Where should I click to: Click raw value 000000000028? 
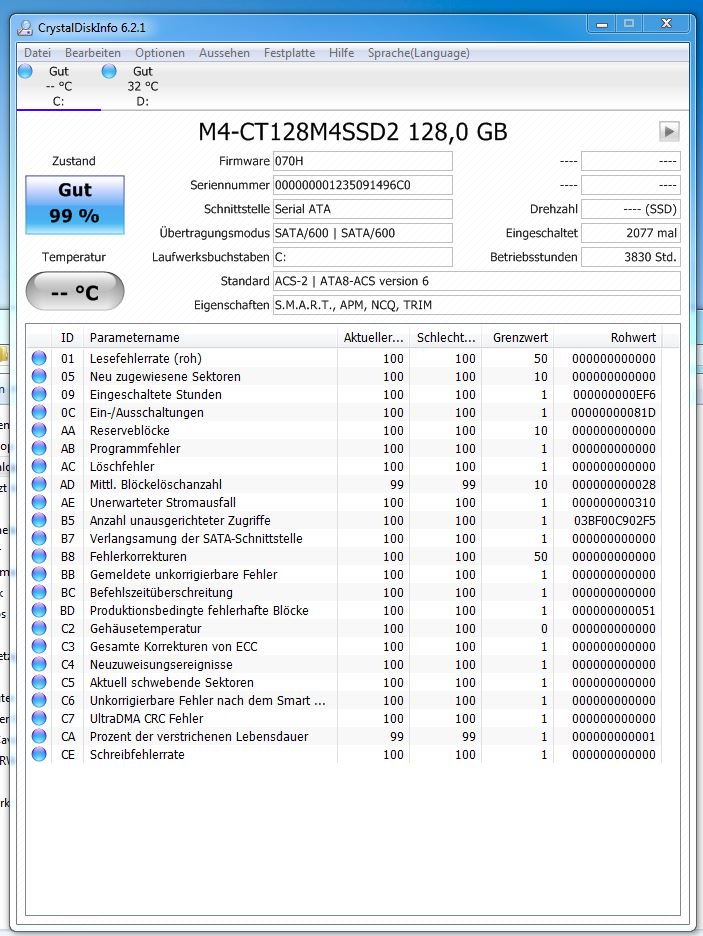[614, 484]
